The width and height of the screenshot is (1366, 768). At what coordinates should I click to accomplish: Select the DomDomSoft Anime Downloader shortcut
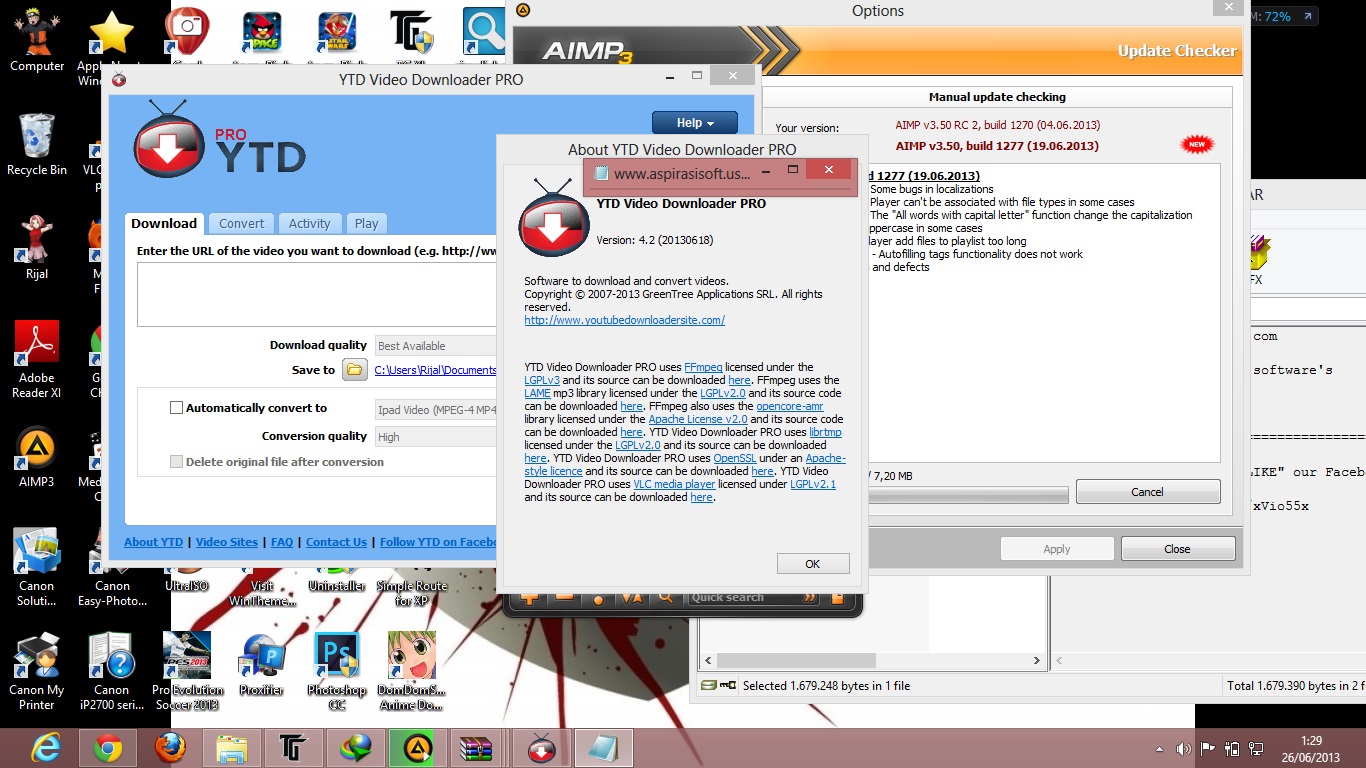412,672
